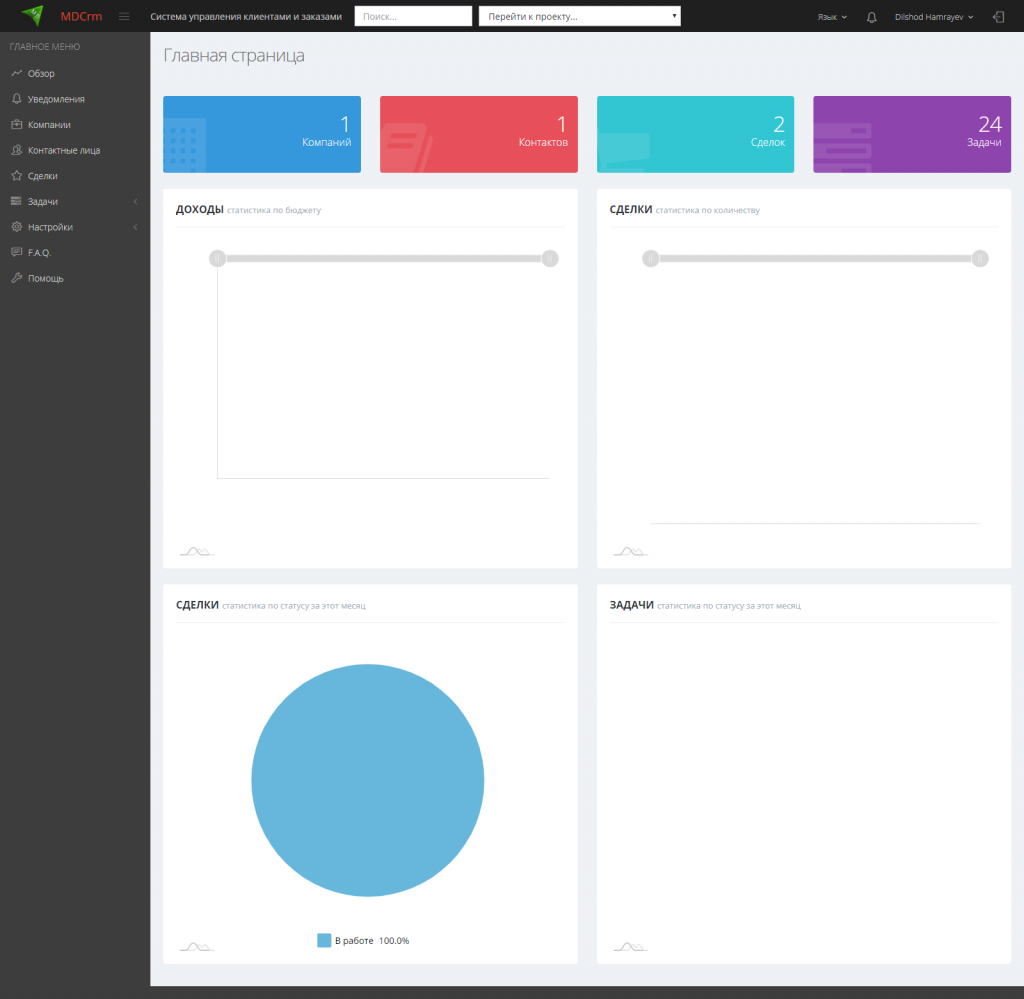
Task: Open the Язык language dropdown
Action: [x=832, y=17]
